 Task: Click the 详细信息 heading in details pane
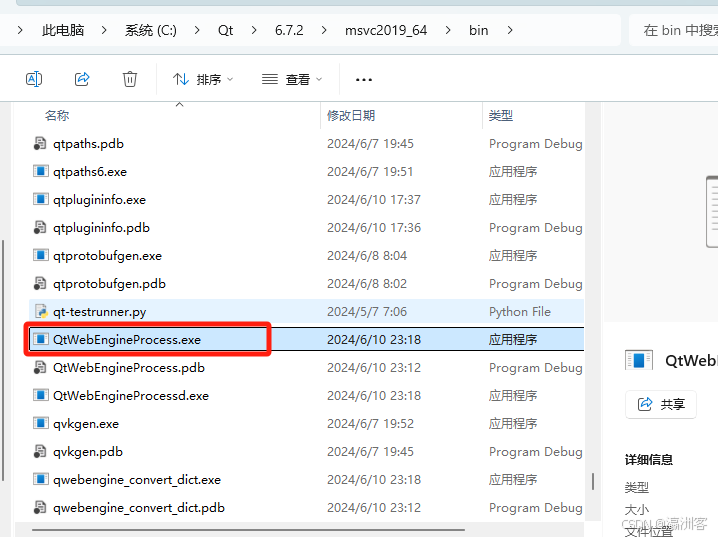(648, 459)
